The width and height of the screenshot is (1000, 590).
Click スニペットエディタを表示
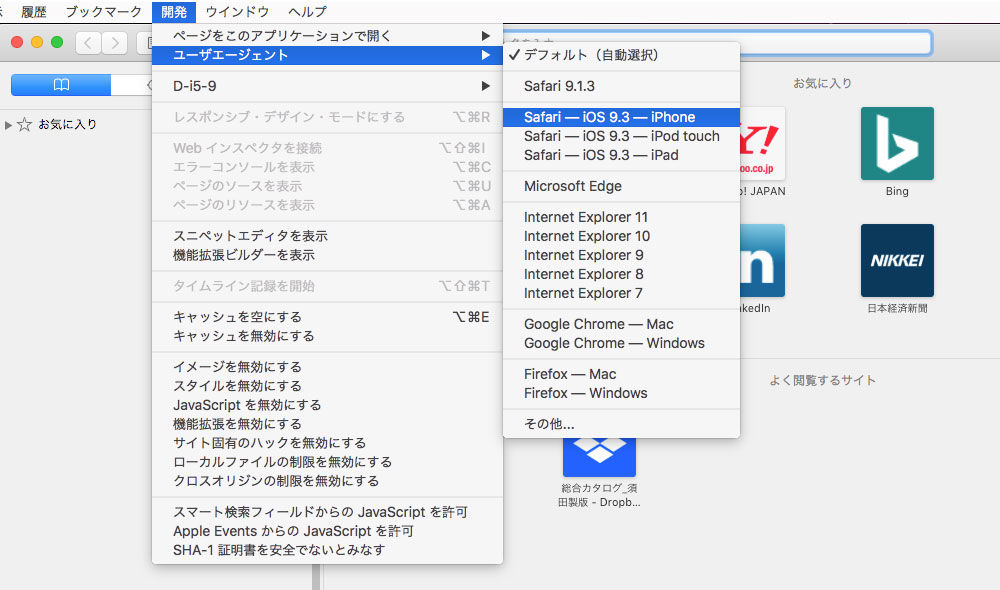[x=327, y=236]
